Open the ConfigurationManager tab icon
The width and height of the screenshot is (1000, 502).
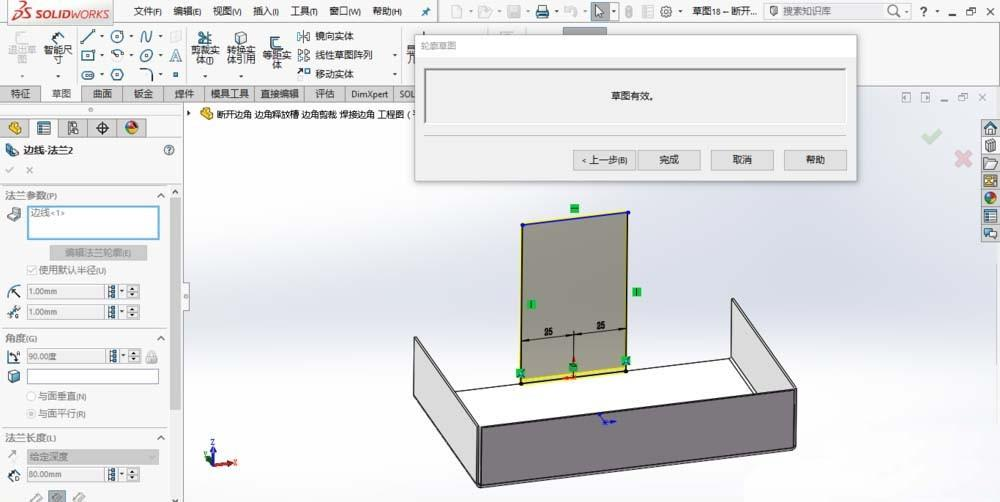[x=73, y=128]
